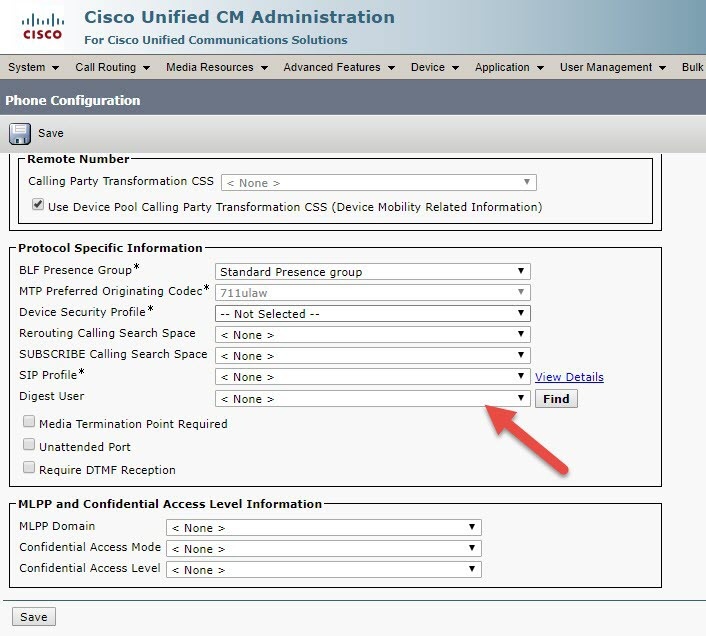
Task: Click the Digest User field label
Action: (x=52, y=396)
